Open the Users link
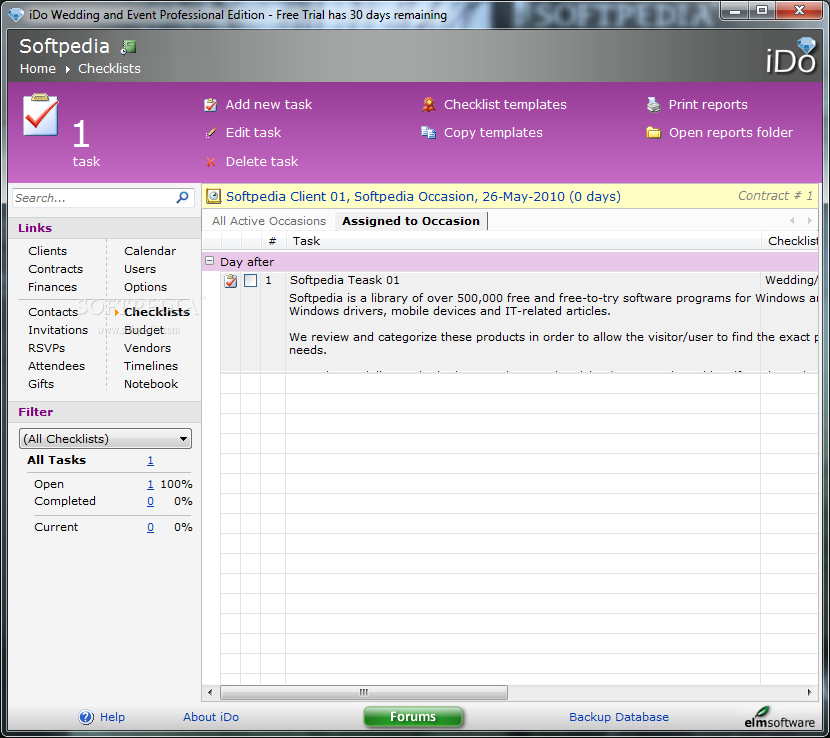 [140, 269]
